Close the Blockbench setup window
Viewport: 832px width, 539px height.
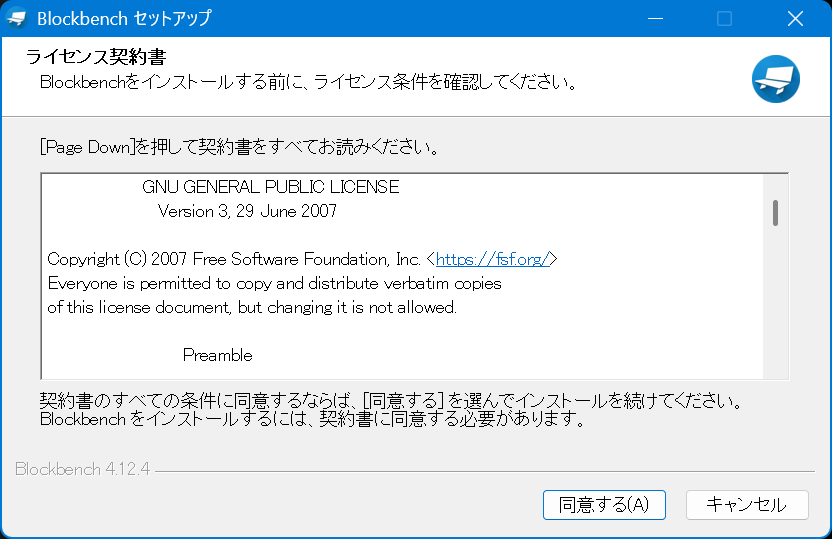point(795,19)
